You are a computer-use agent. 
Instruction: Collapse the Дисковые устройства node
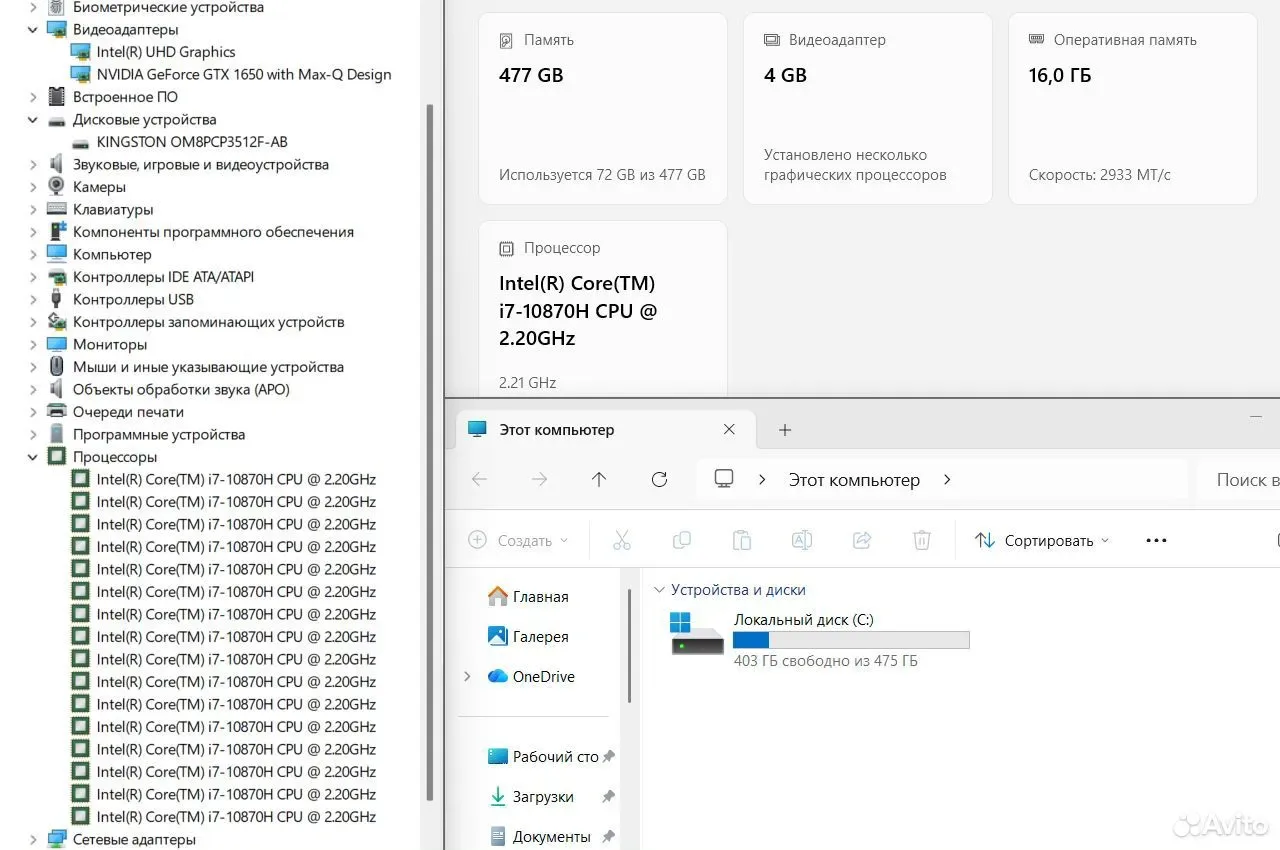33,120
